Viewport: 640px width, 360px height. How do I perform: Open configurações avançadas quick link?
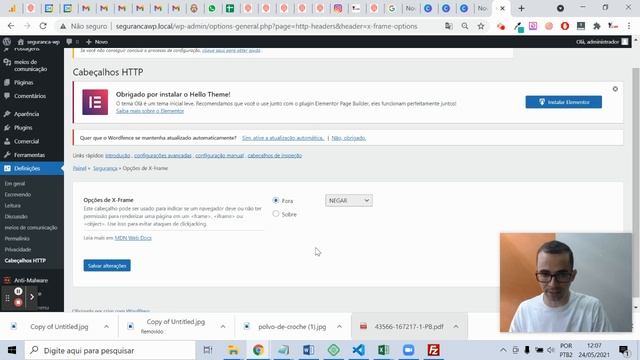[x=163, y=156]
